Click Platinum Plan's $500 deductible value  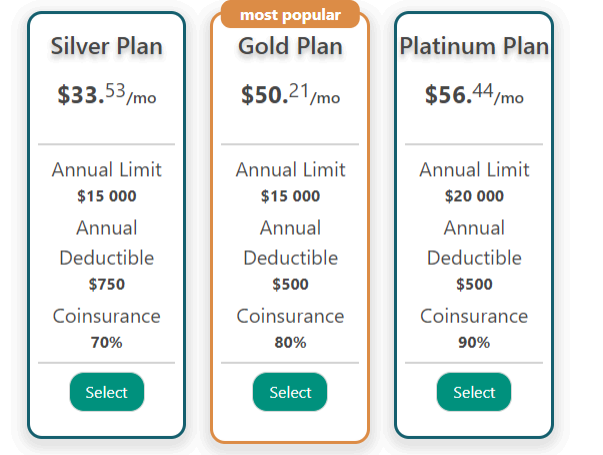click(474, 284)
